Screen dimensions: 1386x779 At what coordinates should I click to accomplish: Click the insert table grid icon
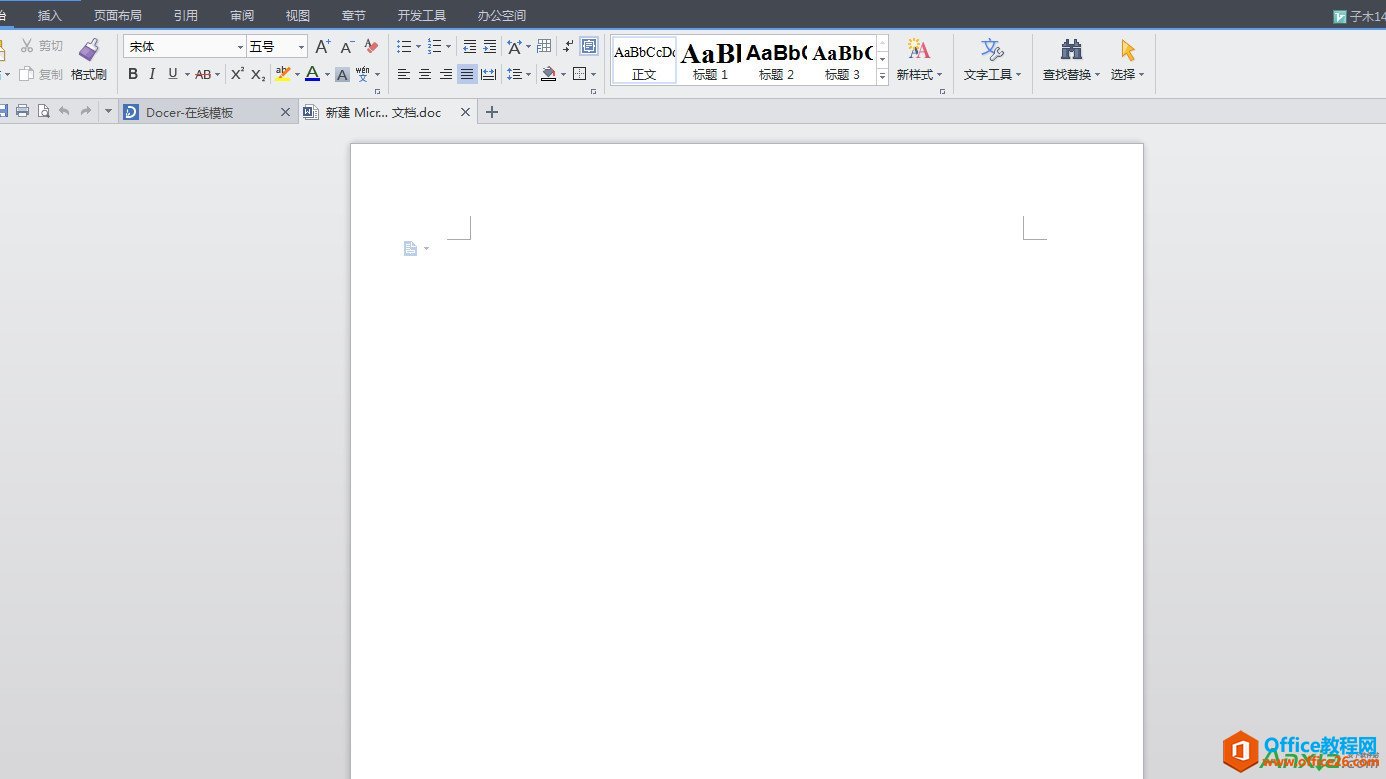[x=544, y=46]
